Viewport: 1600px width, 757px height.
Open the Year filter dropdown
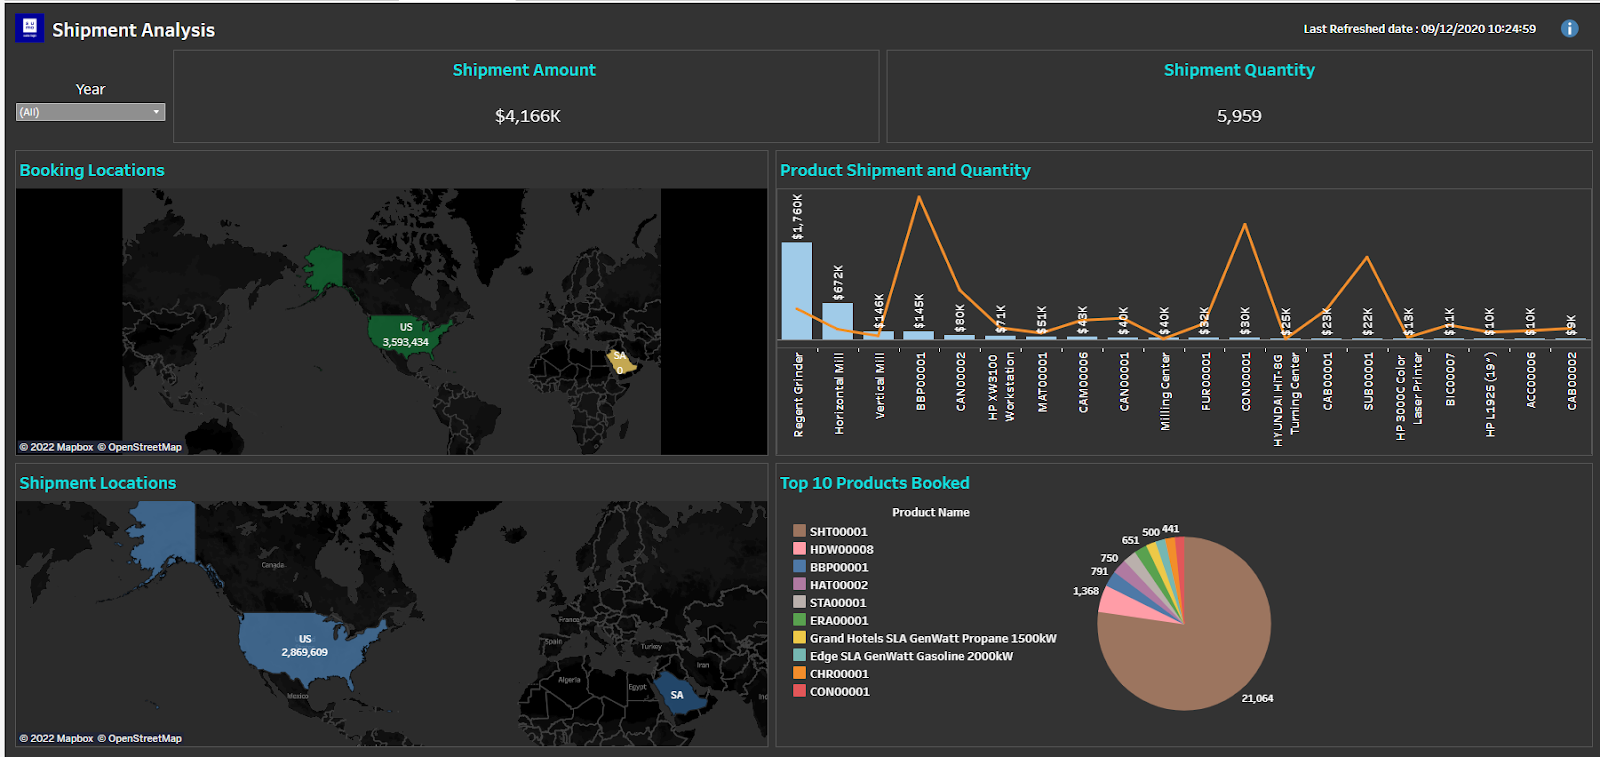coord(90,112)
